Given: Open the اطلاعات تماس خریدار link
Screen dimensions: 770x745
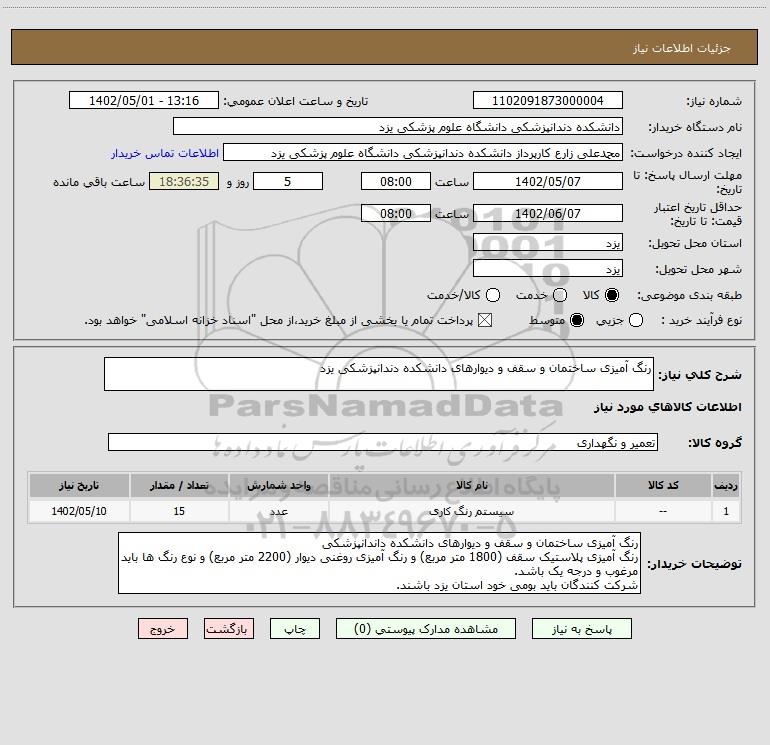Looking at the screenshot, I should pos(165,153).
